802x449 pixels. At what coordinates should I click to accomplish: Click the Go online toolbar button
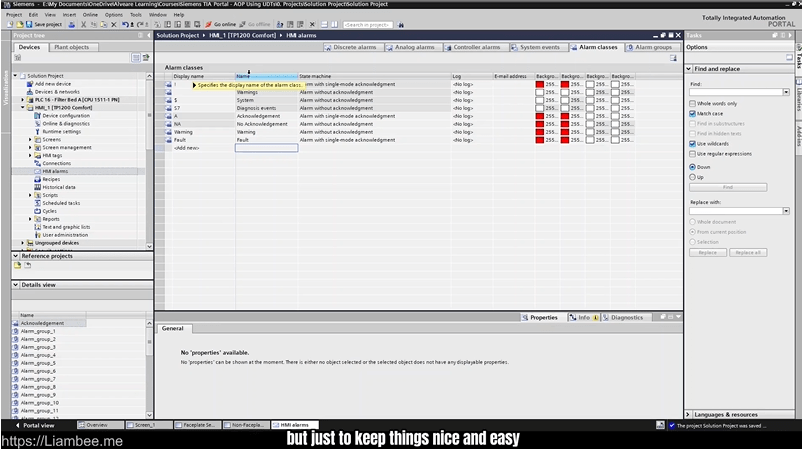[223, 24]
